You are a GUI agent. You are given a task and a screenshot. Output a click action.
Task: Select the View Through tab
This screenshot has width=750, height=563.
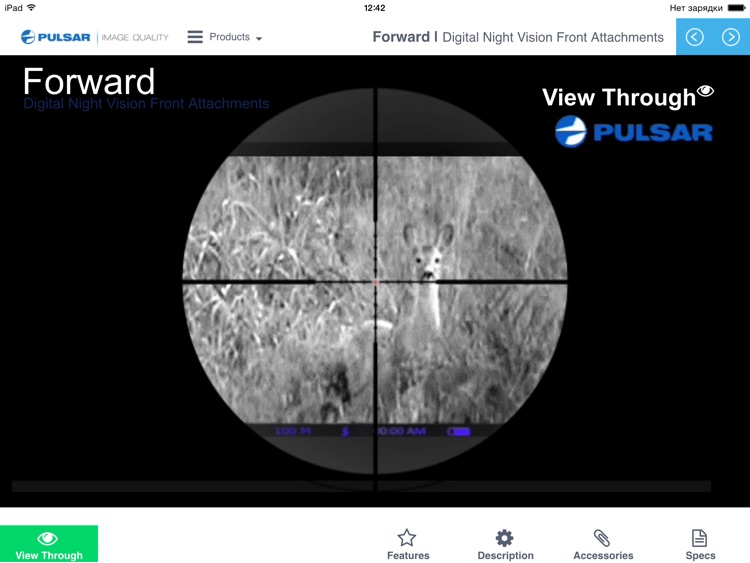click(49, 544)
